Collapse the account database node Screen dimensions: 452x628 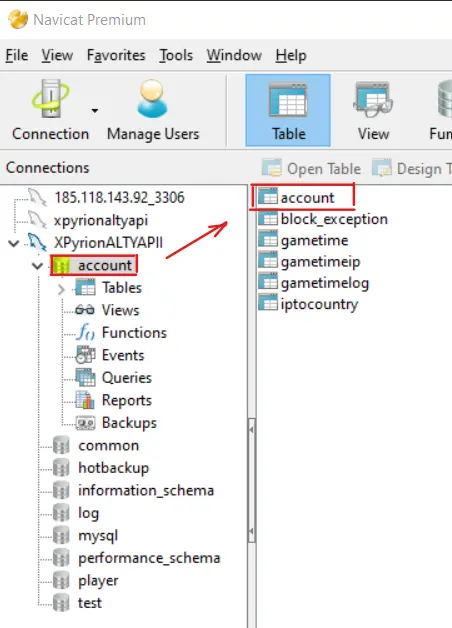coord(37,266)
